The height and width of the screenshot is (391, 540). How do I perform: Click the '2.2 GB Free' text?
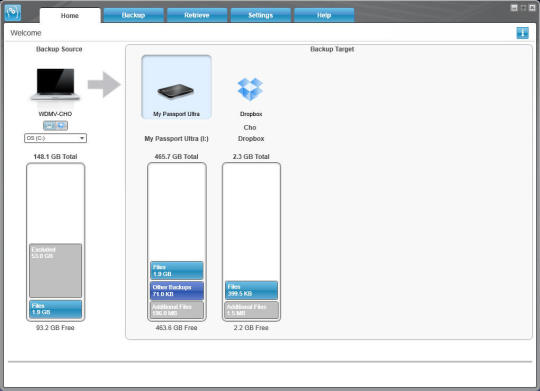coord(251,328)
